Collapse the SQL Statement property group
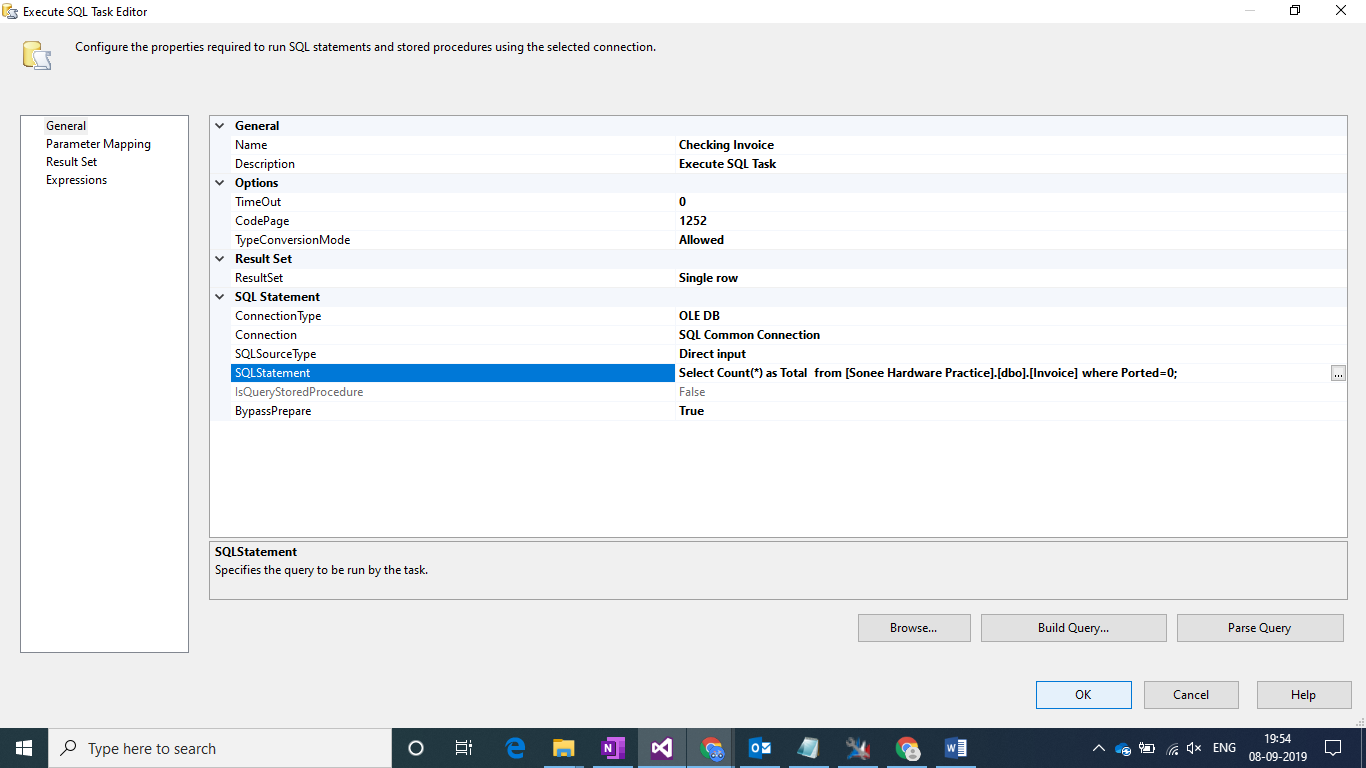The image size is (1366, 768). pos(220,297)
